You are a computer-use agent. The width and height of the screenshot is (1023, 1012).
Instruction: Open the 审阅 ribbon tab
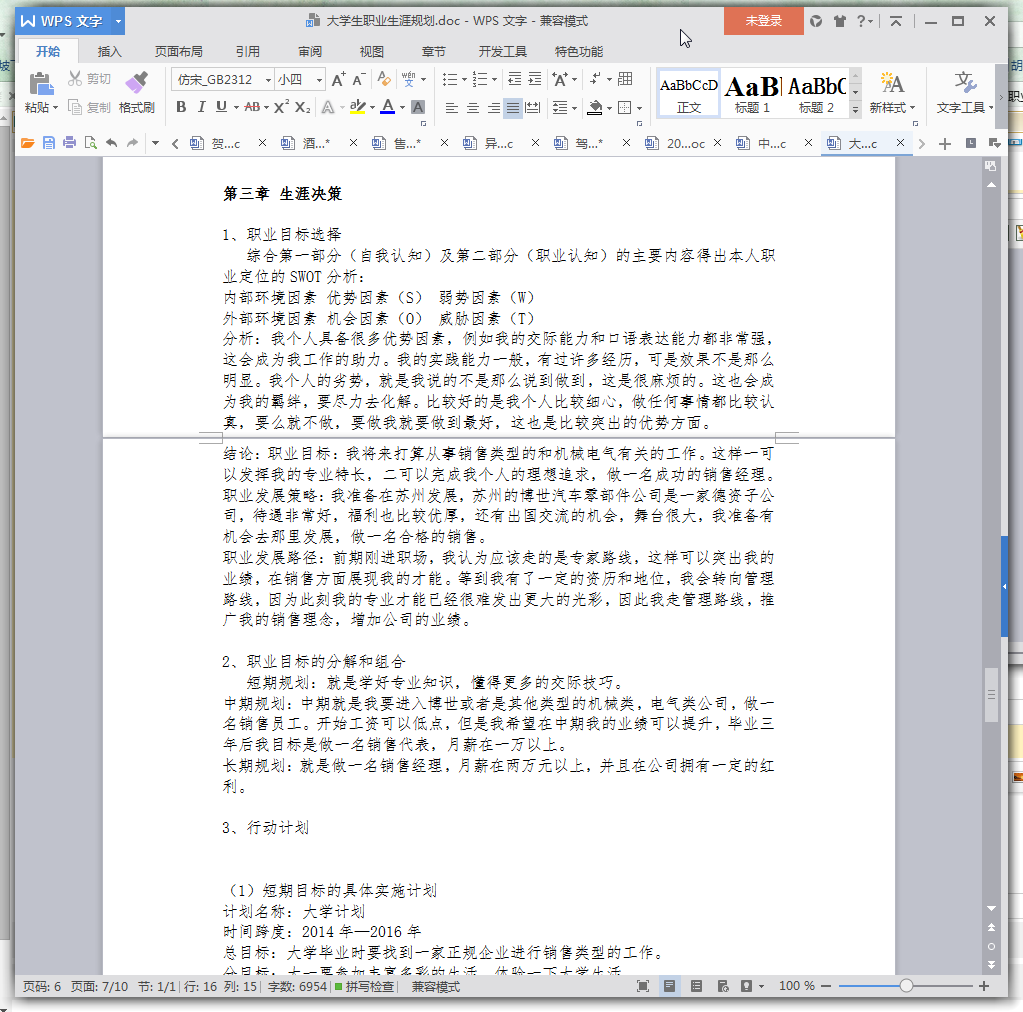[x=310, y=52]
